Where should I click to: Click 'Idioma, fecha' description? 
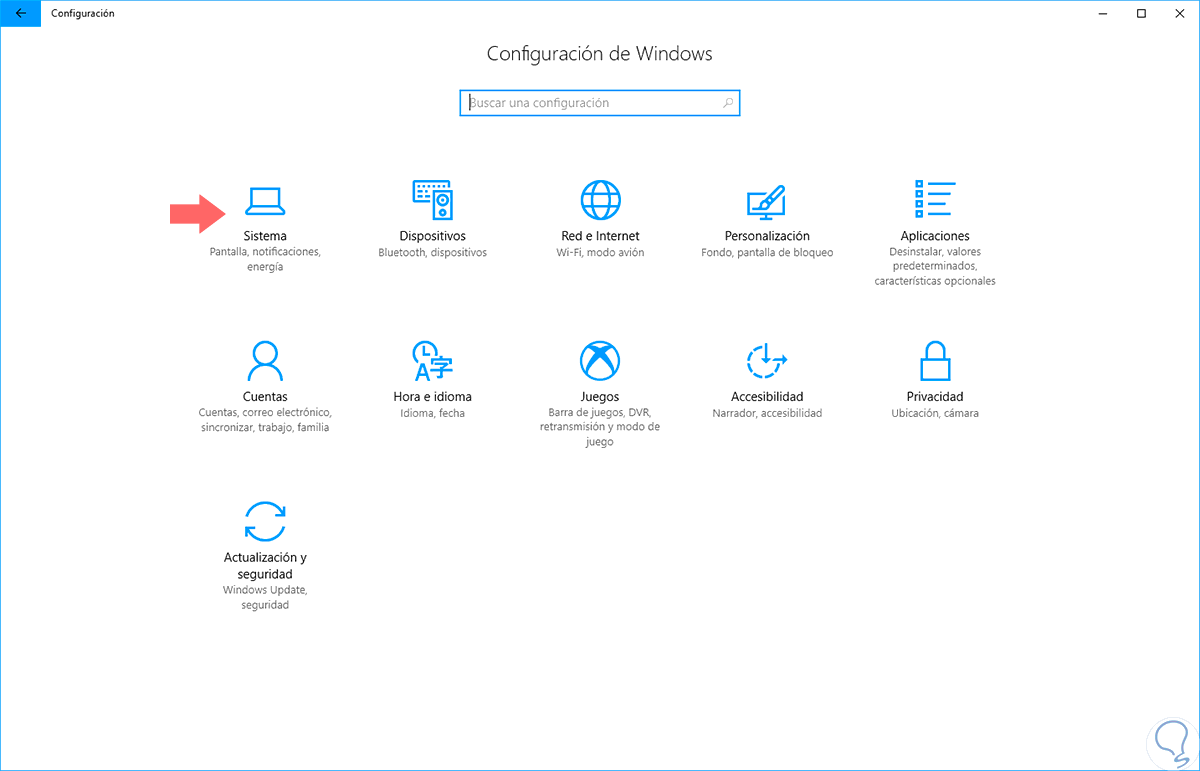(x=432, y=413)
